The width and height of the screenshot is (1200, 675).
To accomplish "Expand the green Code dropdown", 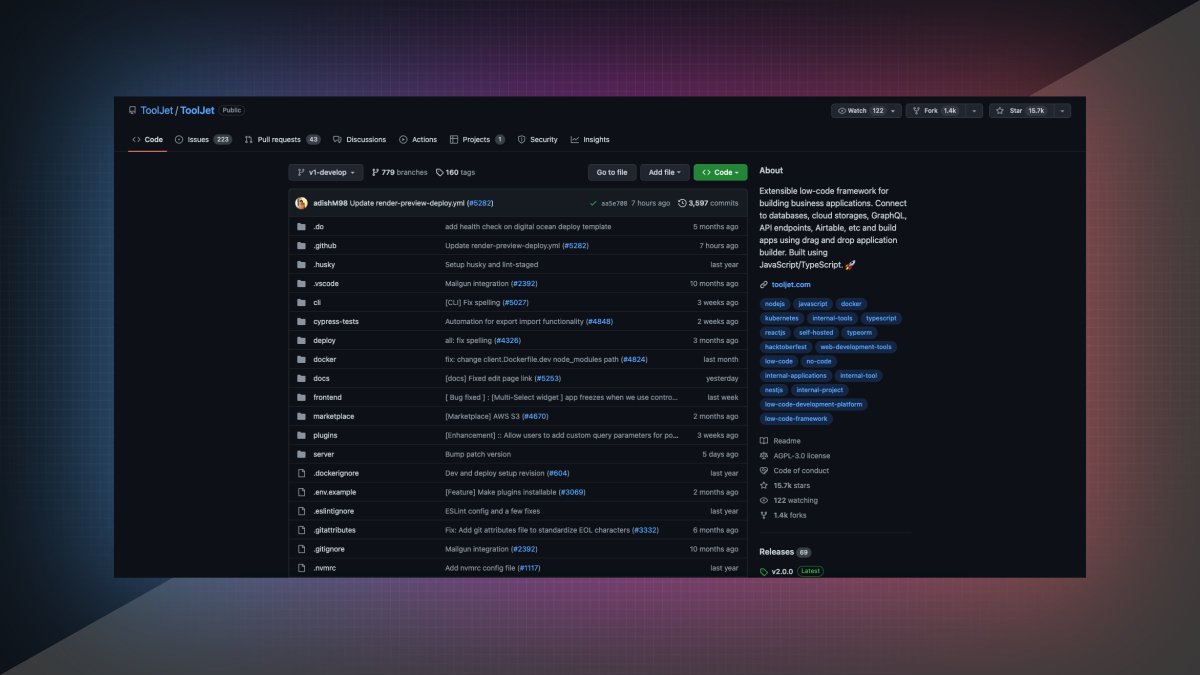I will tap(720, 172).
